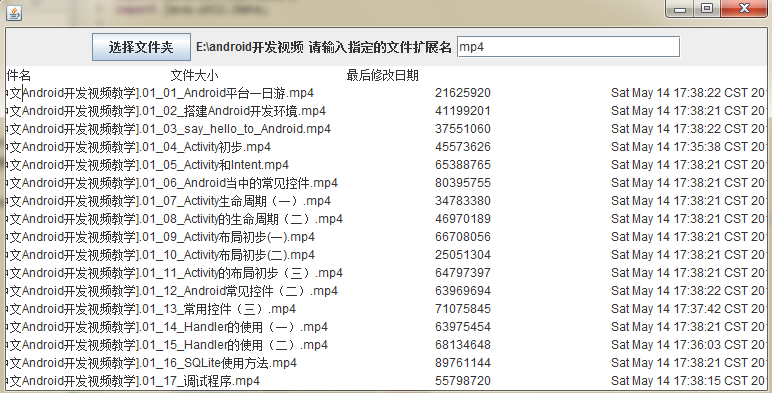Select file 01_12_Android常见控件（二）.mp4
The image size is (772, 393).
click(172, 291)
